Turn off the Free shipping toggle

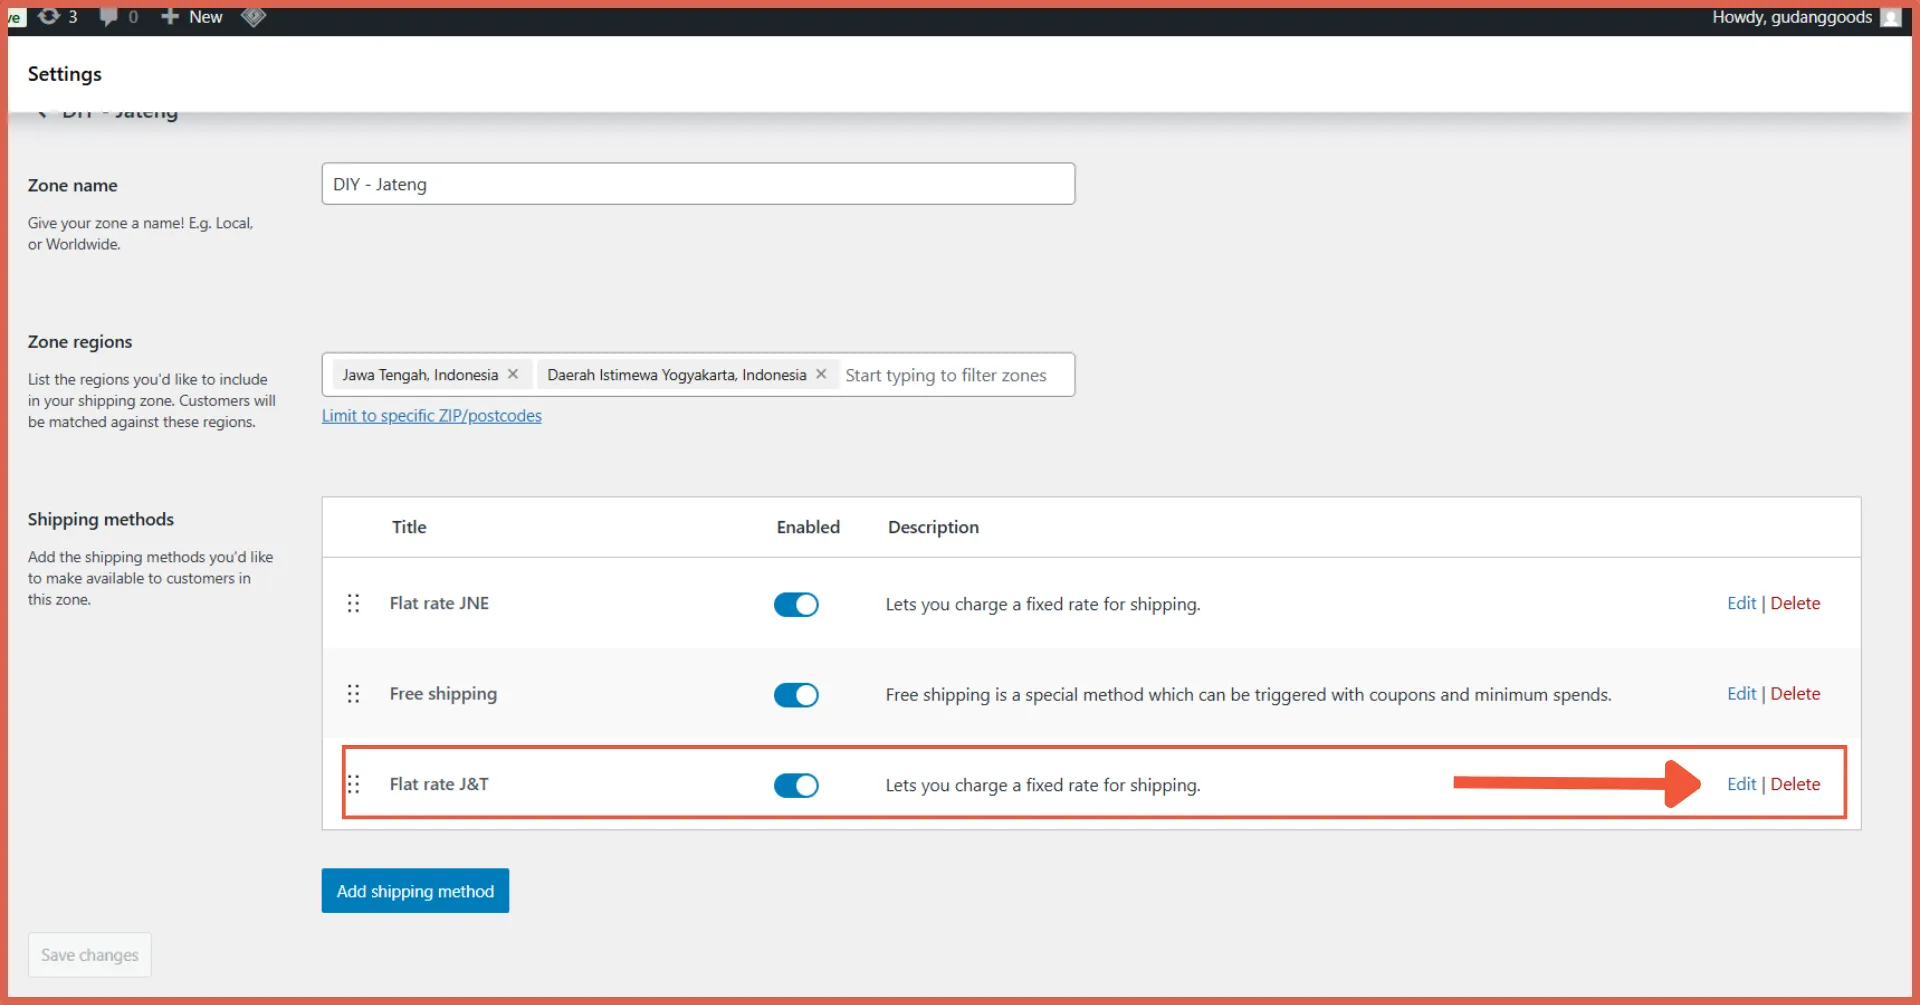pyautogui.click(x=796, y=695)
